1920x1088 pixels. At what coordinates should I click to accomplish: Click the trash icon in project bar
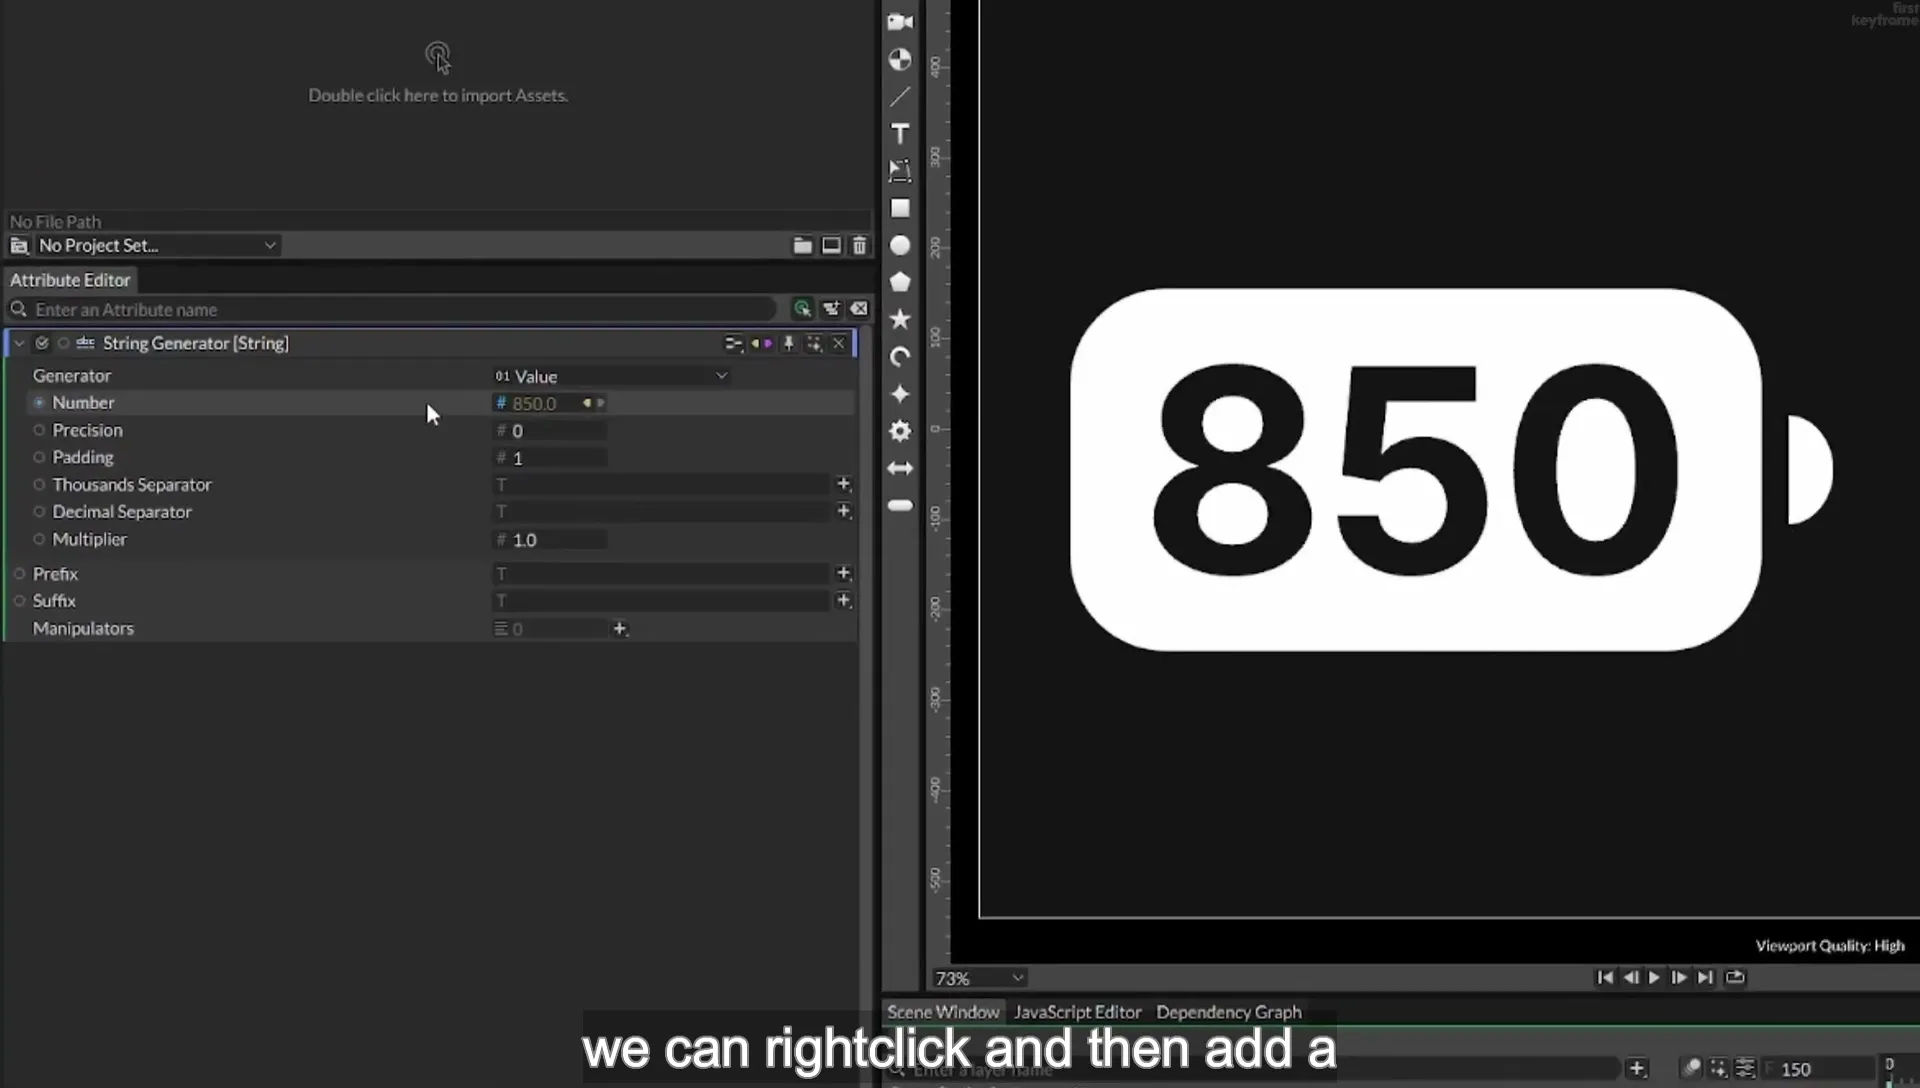click(859, 245)
